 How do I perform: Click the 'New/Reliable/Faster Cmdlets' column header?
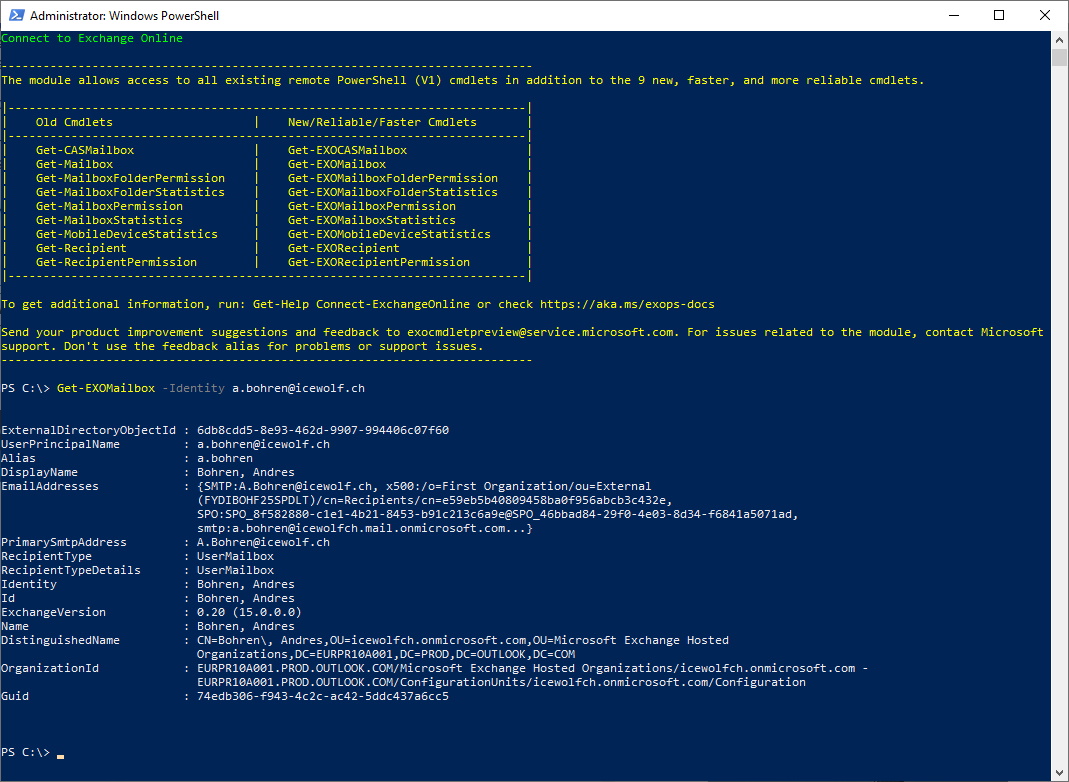coord(382,122)
